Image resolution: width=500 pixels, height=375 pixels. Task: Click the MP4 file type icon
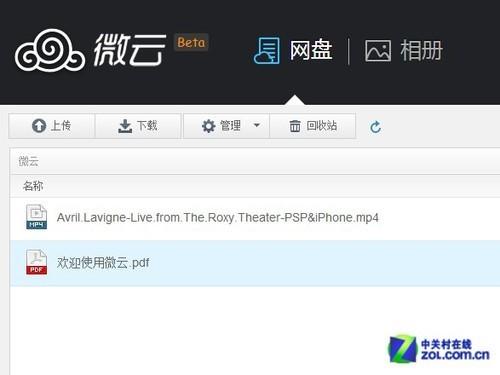(x=37, y=217)
